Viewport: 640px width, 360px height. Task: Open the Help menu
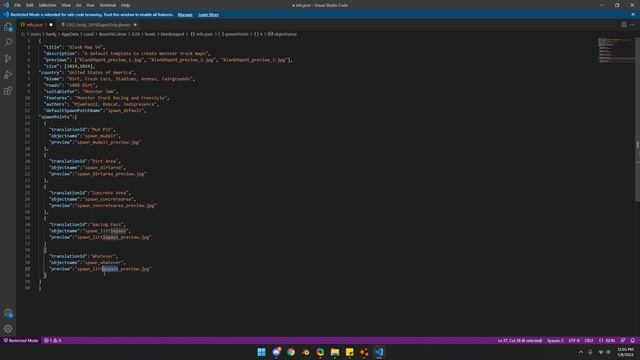point(125,5)
